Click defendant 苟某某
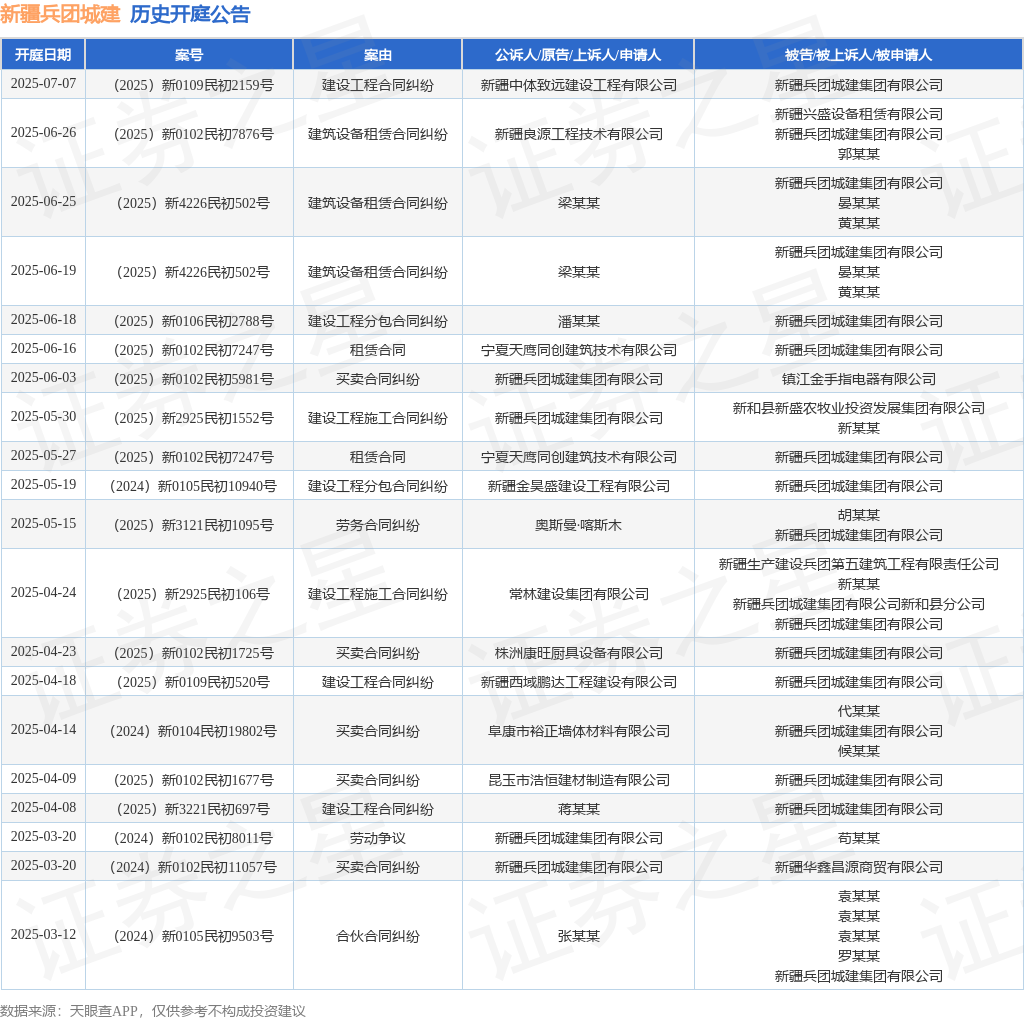 [858, 838]
